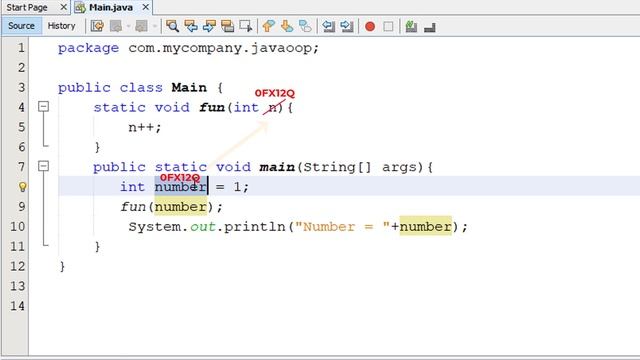The height and width of the screenshot is (360, 640).
Task: Click 'String[] args' parameter text
Action: [x=363, y=167]
